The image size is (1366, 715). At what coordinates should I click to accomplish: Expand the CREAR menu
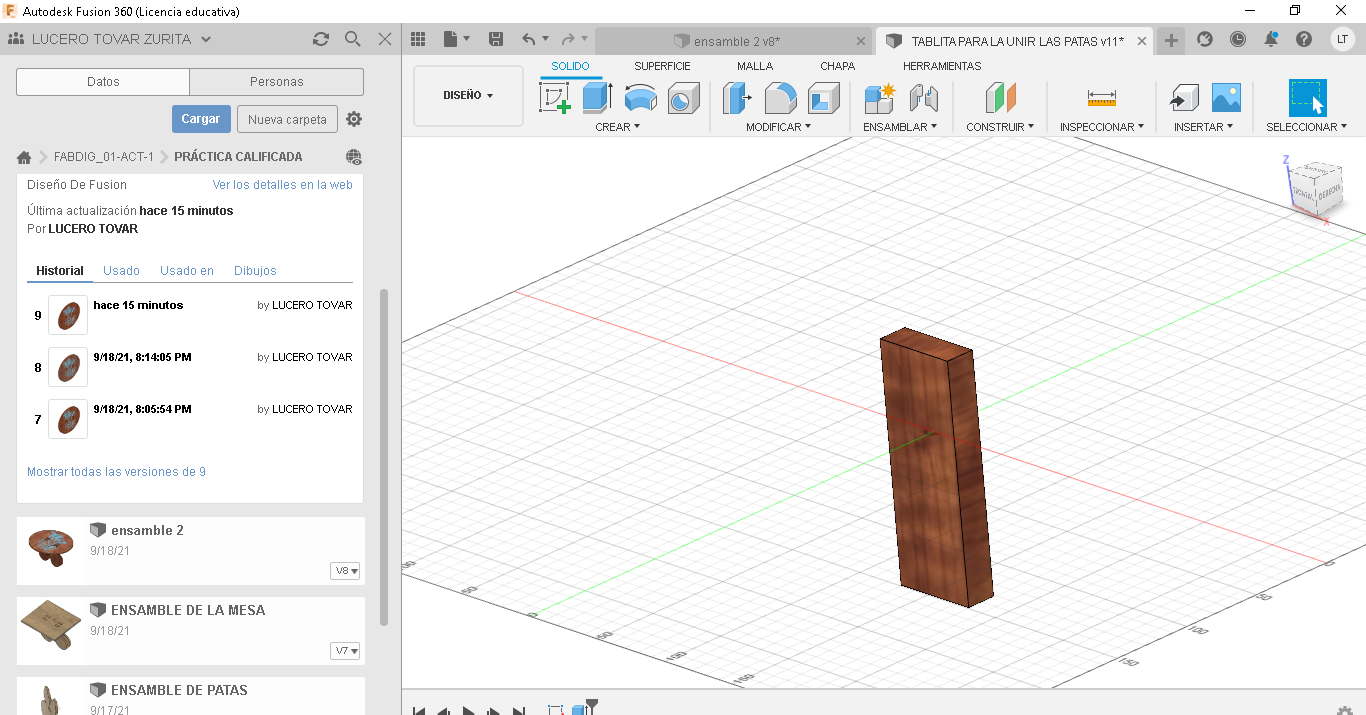pyautogui.click(x=617, y=127)
